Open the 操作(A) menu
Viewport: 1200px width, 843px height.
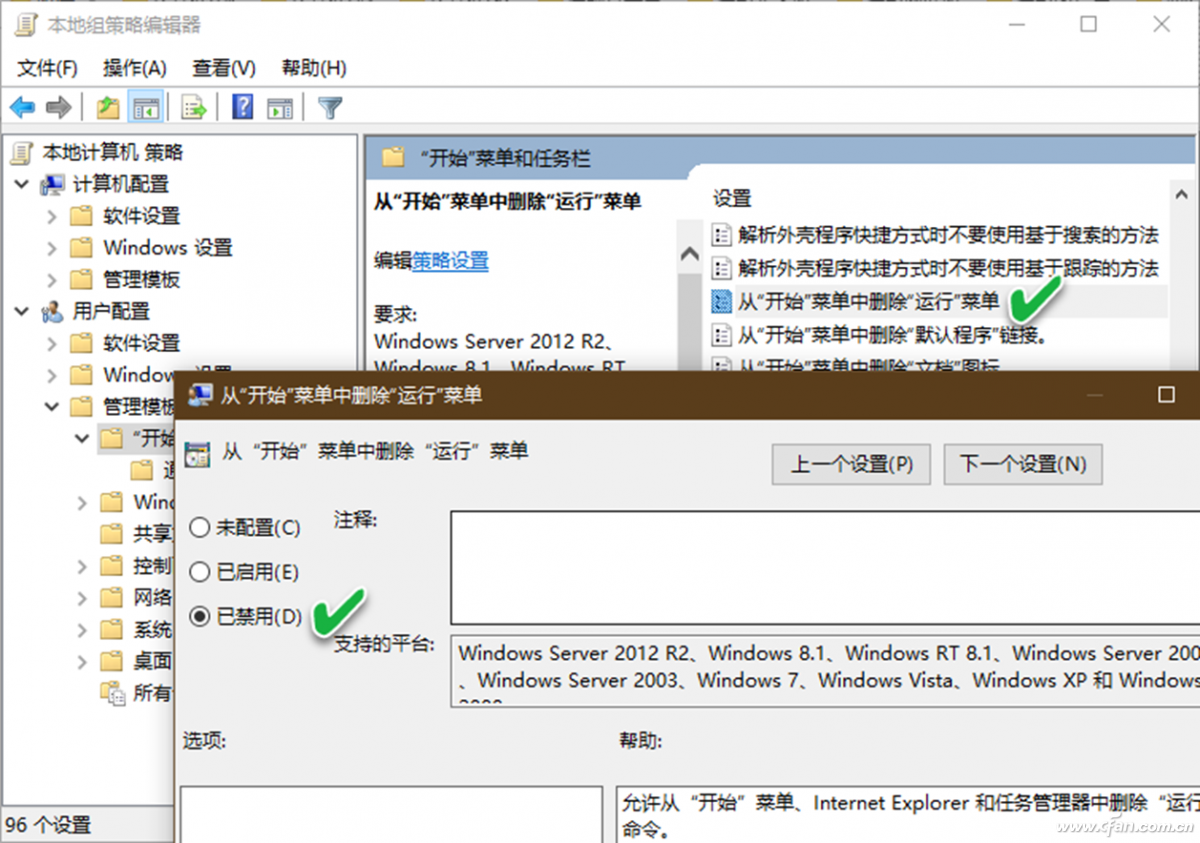click(137, 68)
